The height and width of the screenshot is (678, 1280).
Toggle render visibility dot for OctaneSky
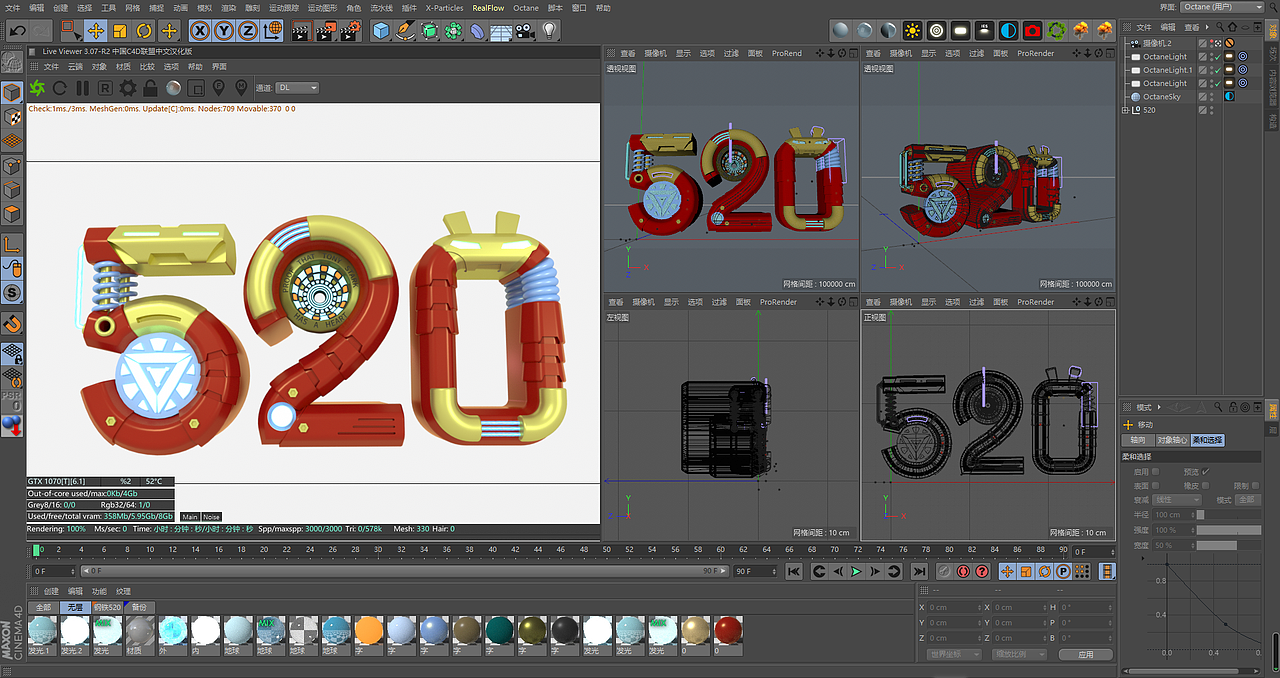(1212, 98)
